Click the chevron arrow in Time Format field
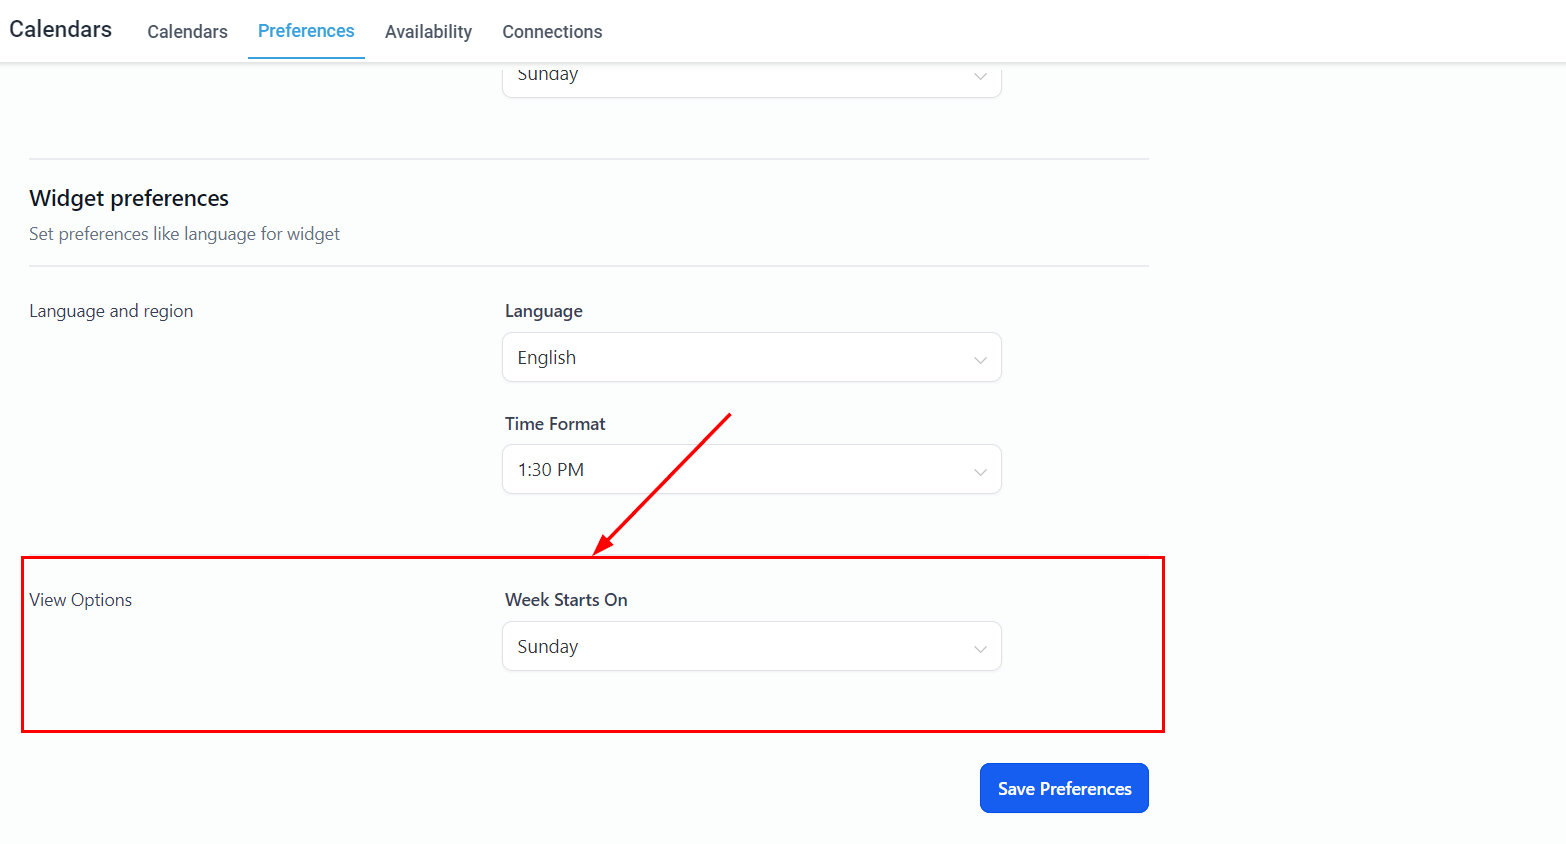Image resolution: width=1566 pixels, height=844 pixels. [x=980, y=472]
